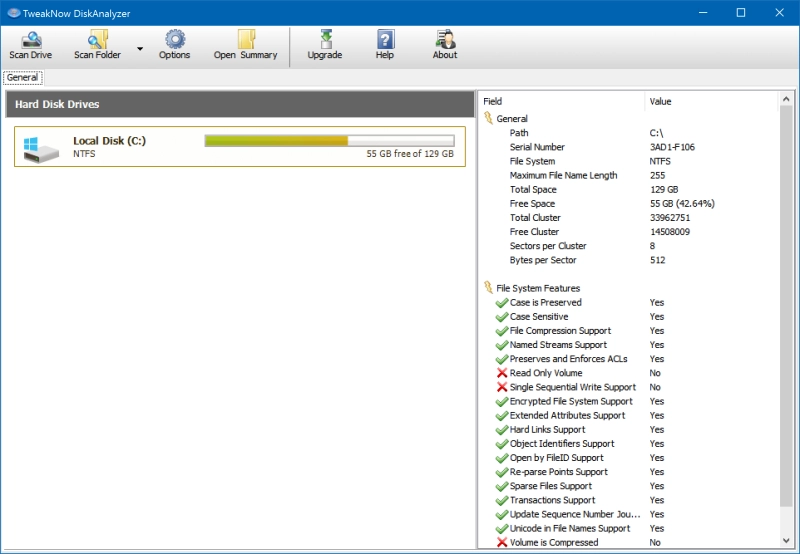Click the File System Features group icon

click(x=488, y=288)
